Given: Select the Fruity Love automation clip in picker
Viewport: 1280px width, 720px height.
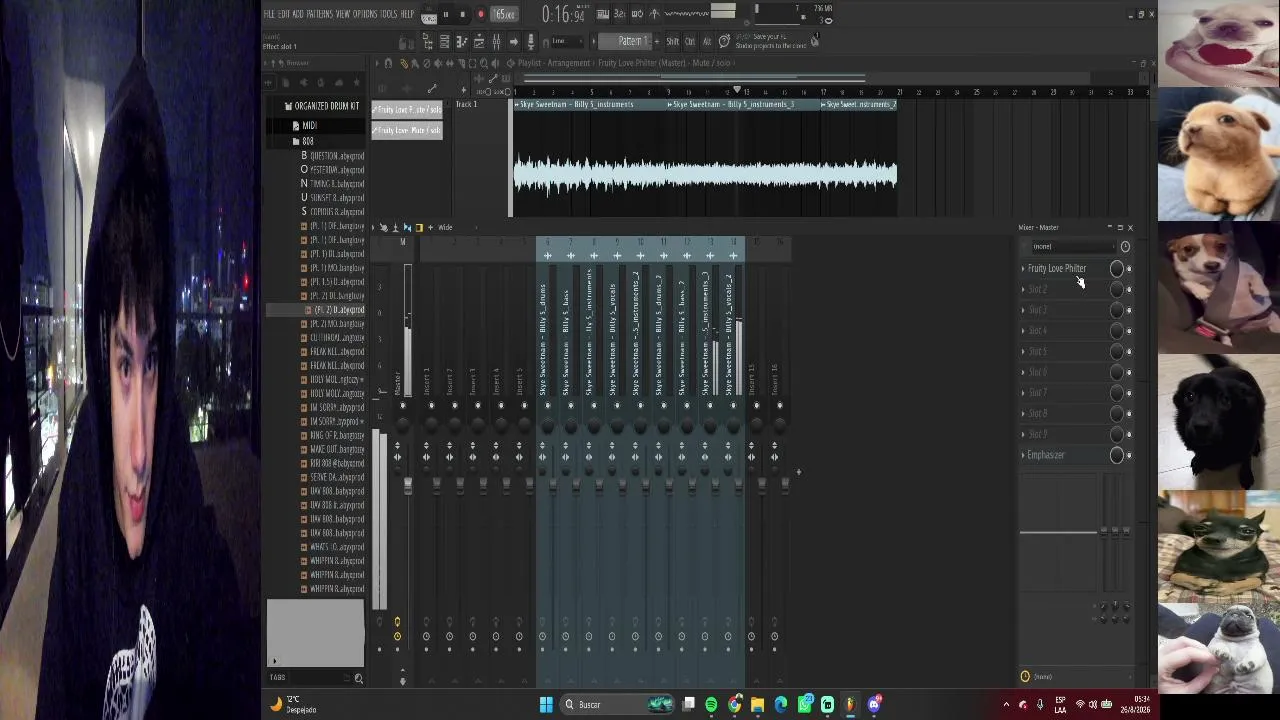Looking at the screenshot, I should [x=407, y=109].
